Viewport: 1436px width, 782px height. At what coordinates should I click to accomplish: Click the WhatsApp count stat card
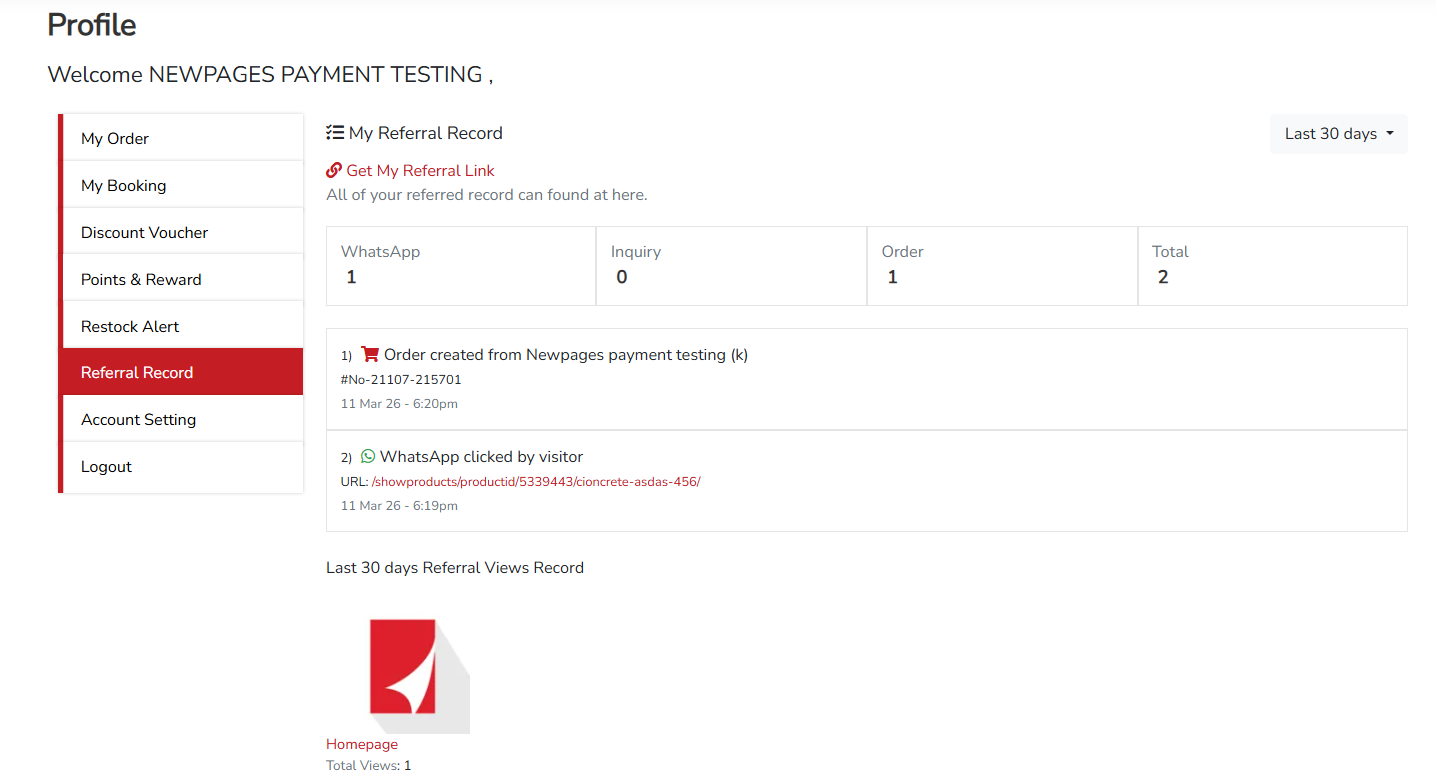[x=461, y=266]
